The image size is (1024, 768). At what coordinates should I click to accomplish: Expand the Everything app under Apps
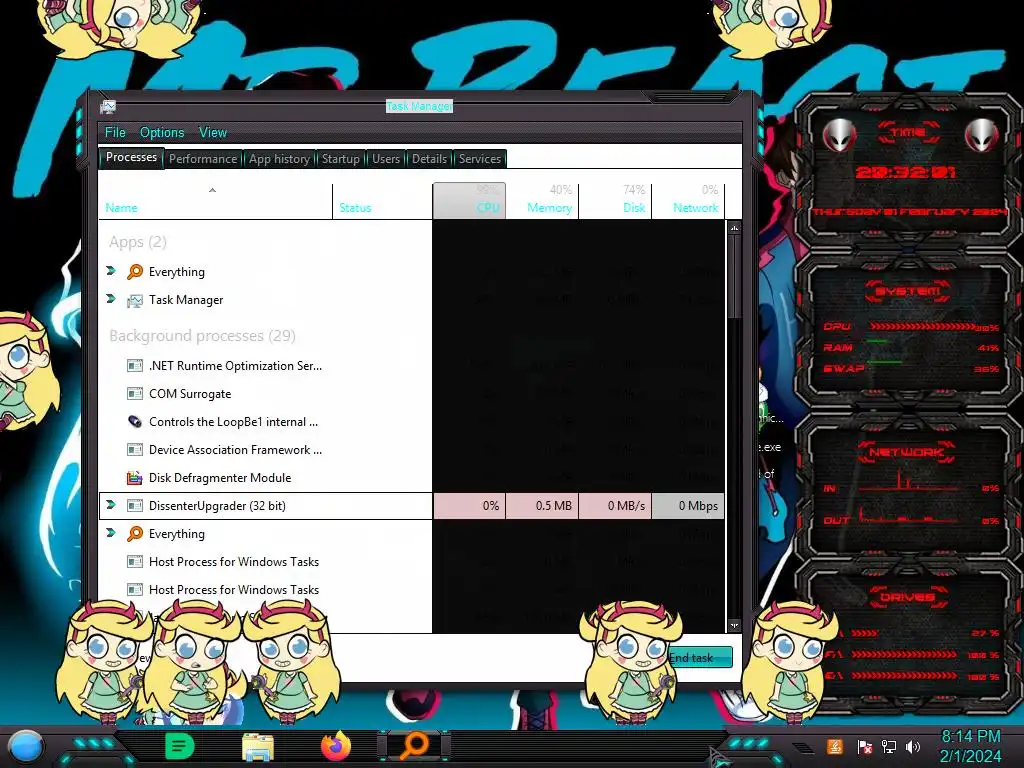click(111, 271)
